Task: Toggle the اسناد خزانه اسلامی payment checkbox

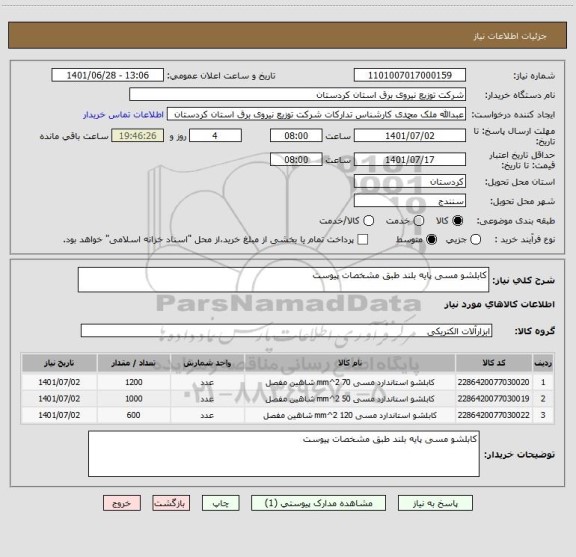Action: (363, 240)
